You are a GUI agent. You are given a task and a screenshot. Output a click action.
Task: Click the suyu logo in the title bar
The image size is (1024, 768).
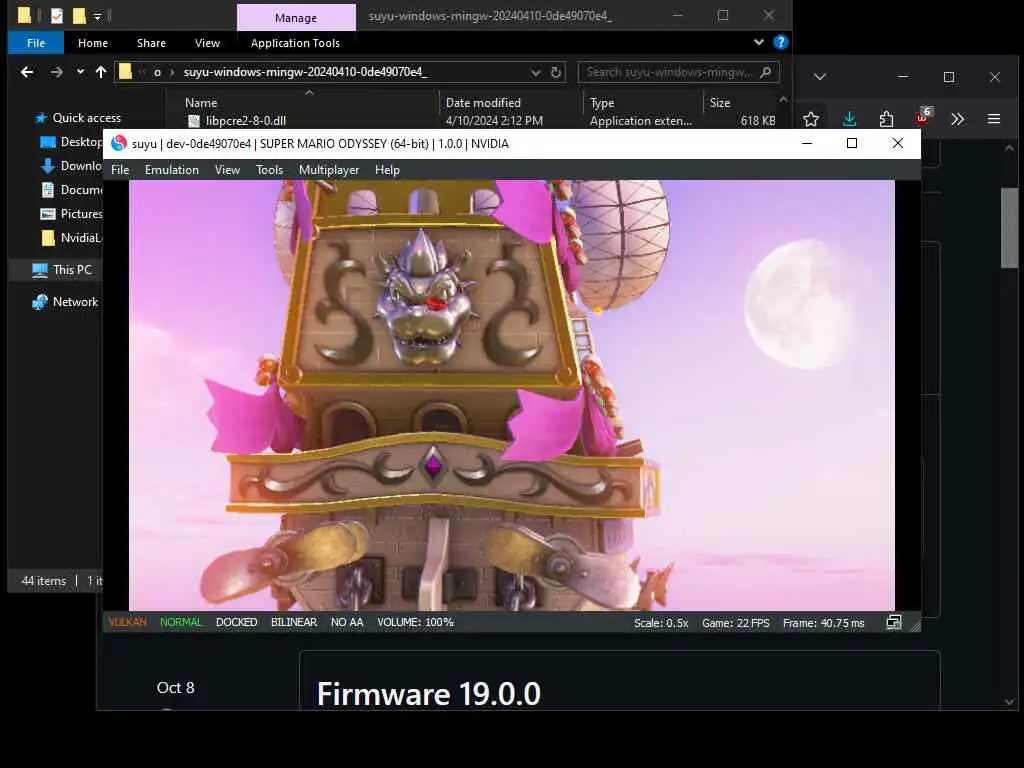click(119, 144)
